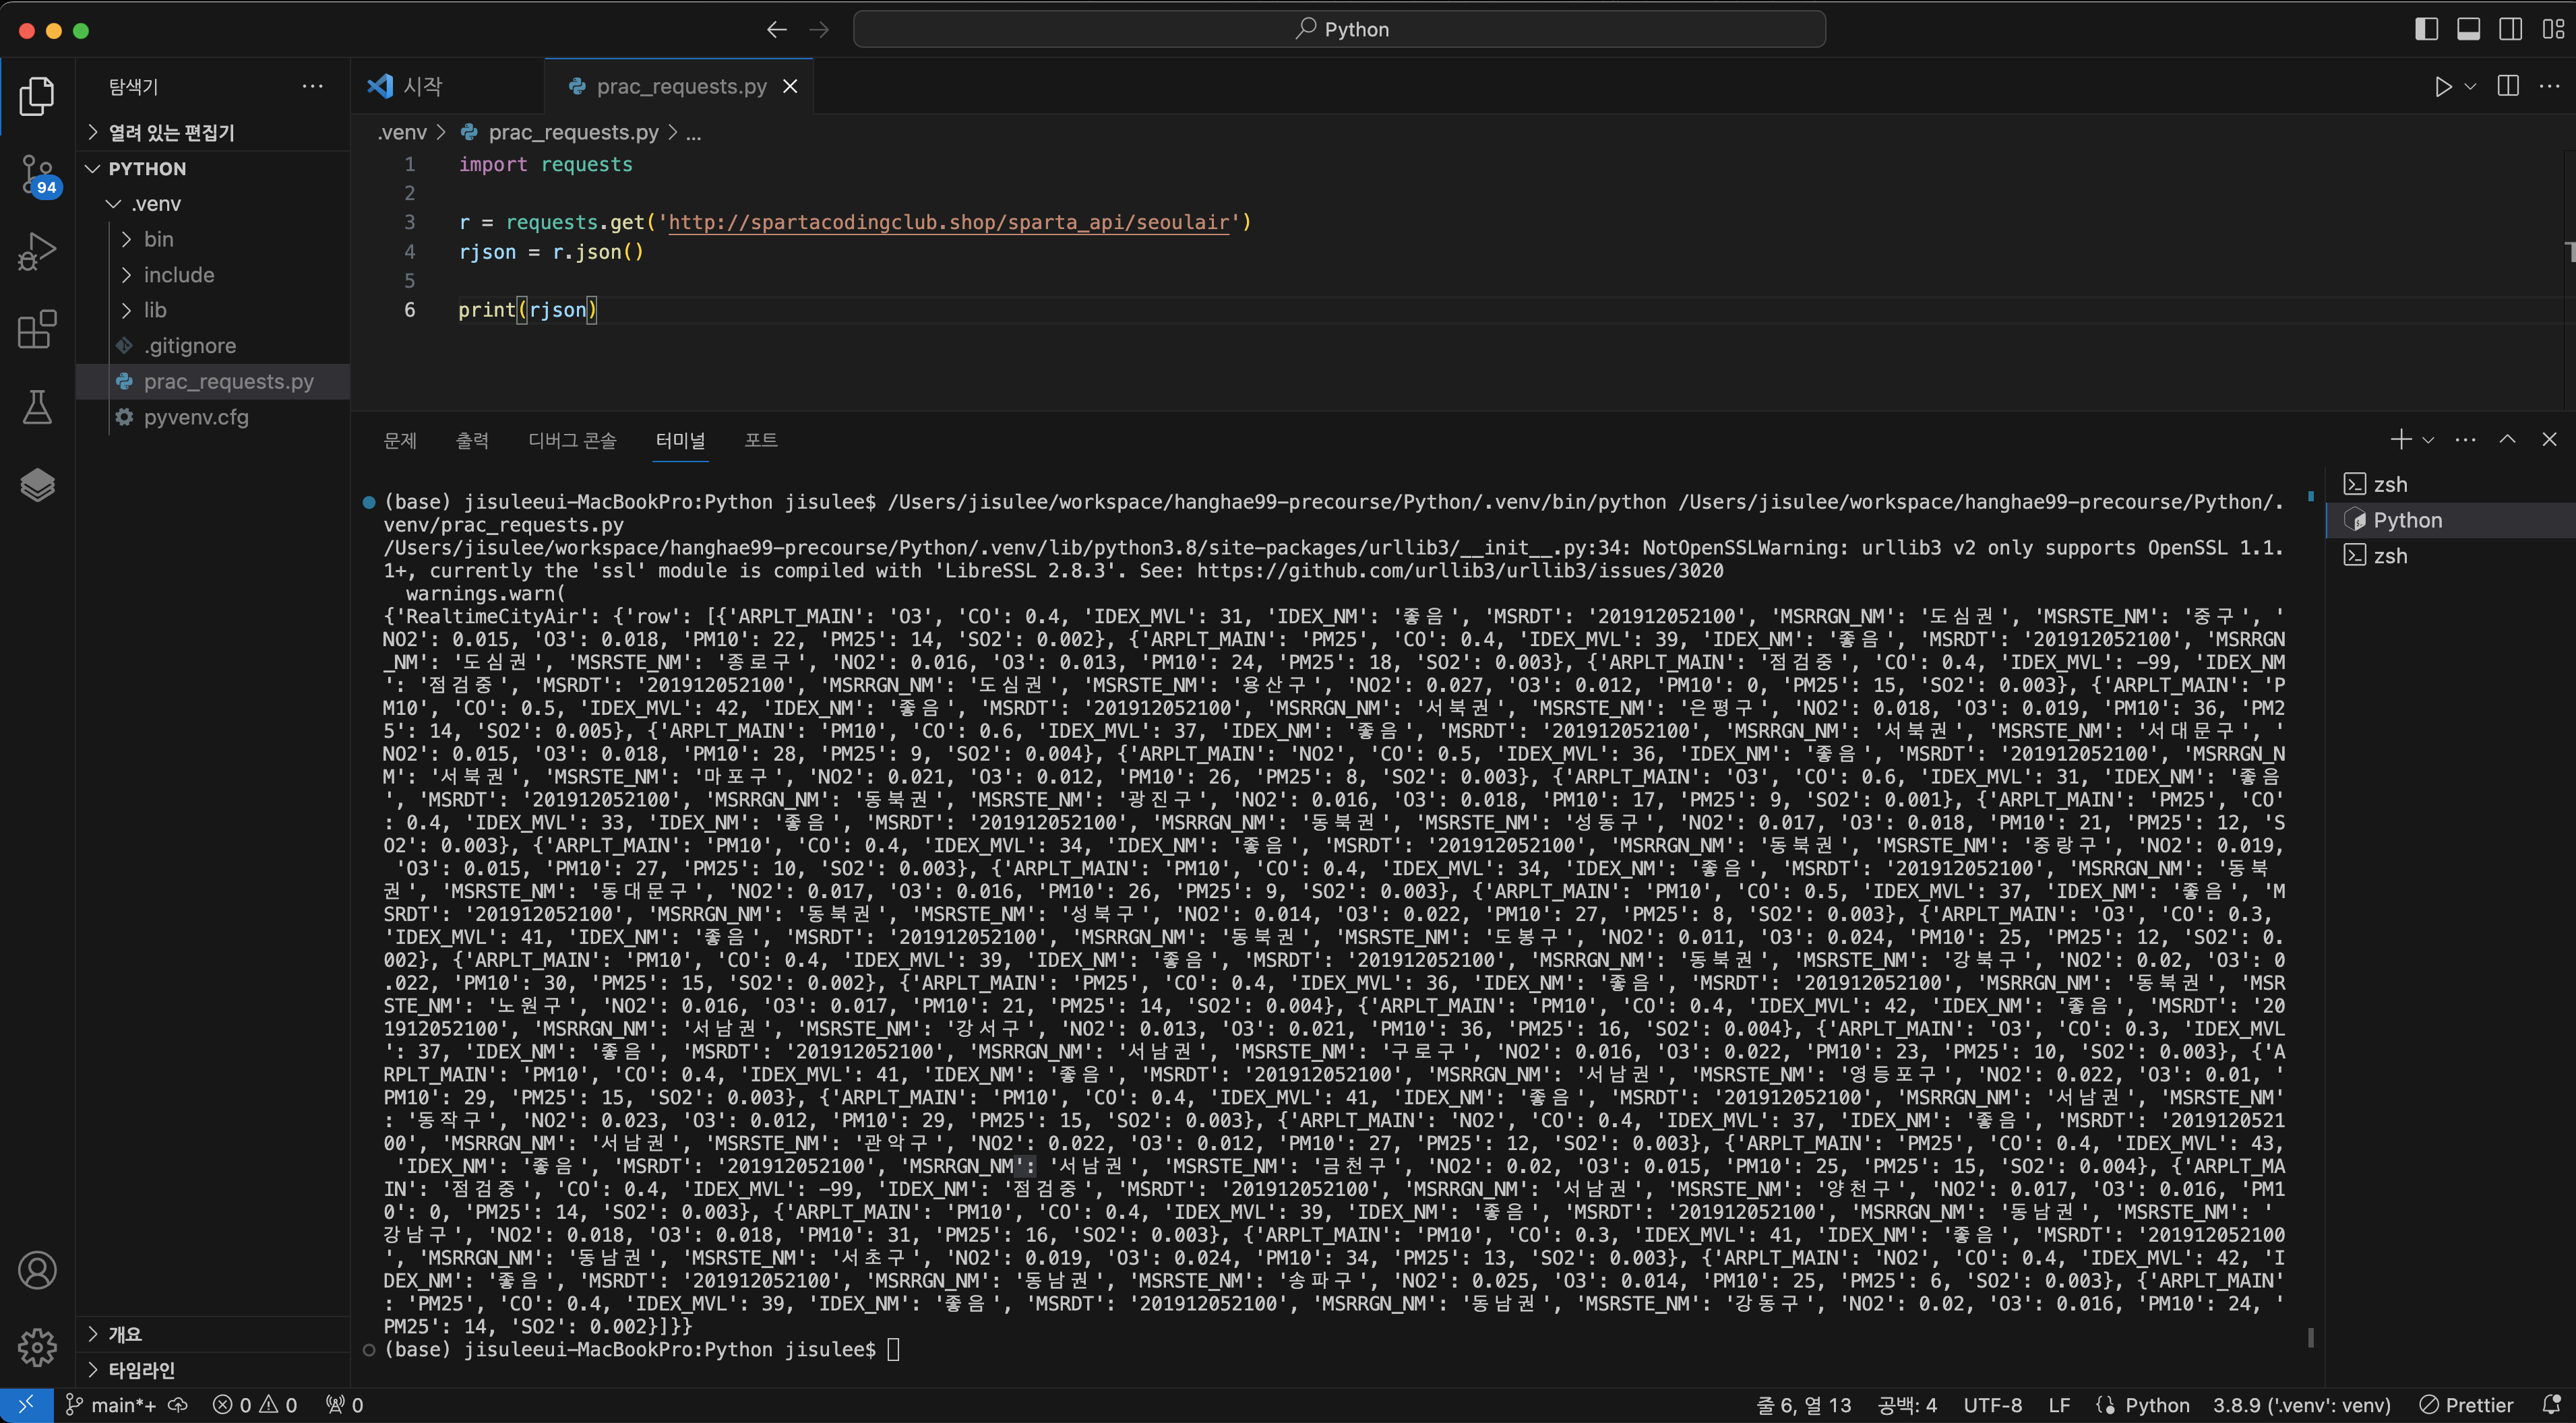Expand the 개요 outline section
Viewport: 2576px width, 1423px height.
(213, 1334)
